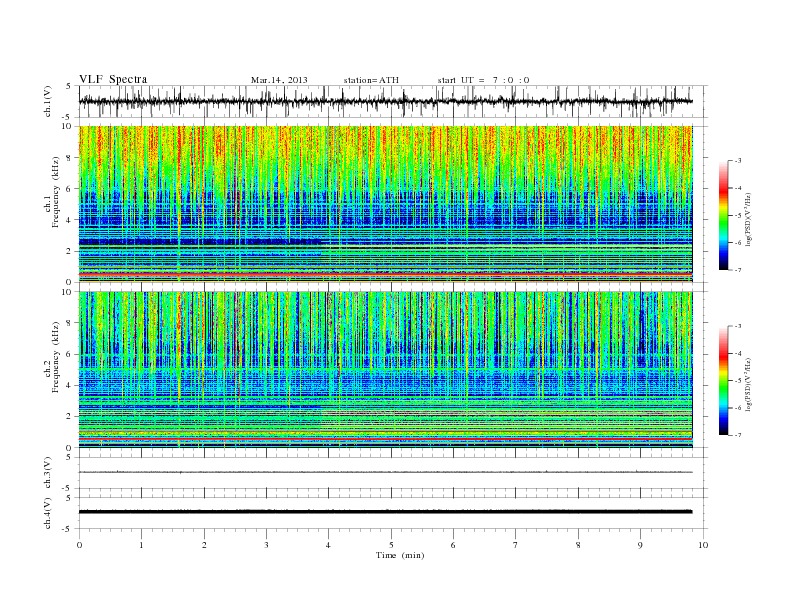Click the time axis tick label "4"
Image resolution: width=792 pixels, height=612 pixels.
pos(329,545)
